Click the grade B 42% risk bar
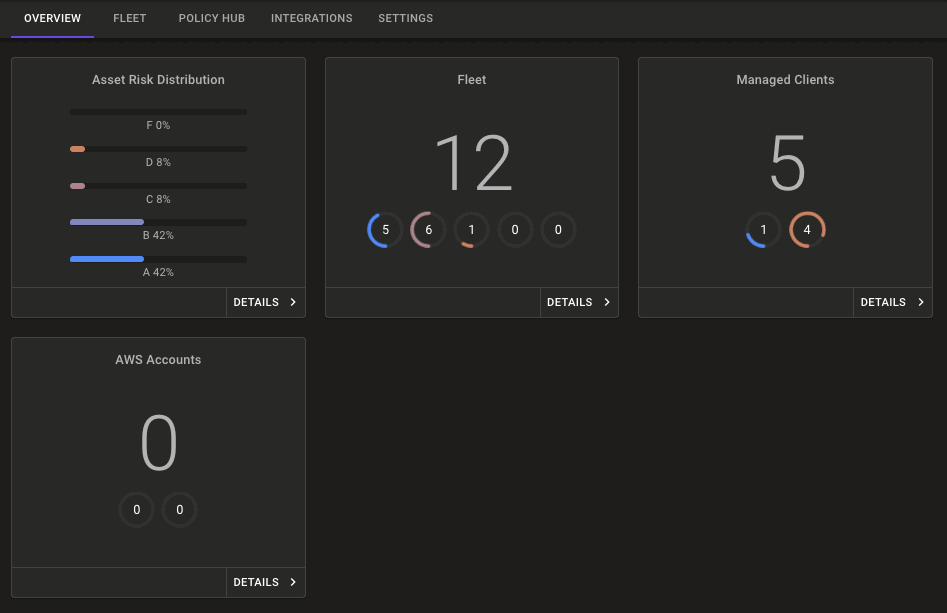The width and height of the screenshot is (947, 613). (x=158, y=222)
